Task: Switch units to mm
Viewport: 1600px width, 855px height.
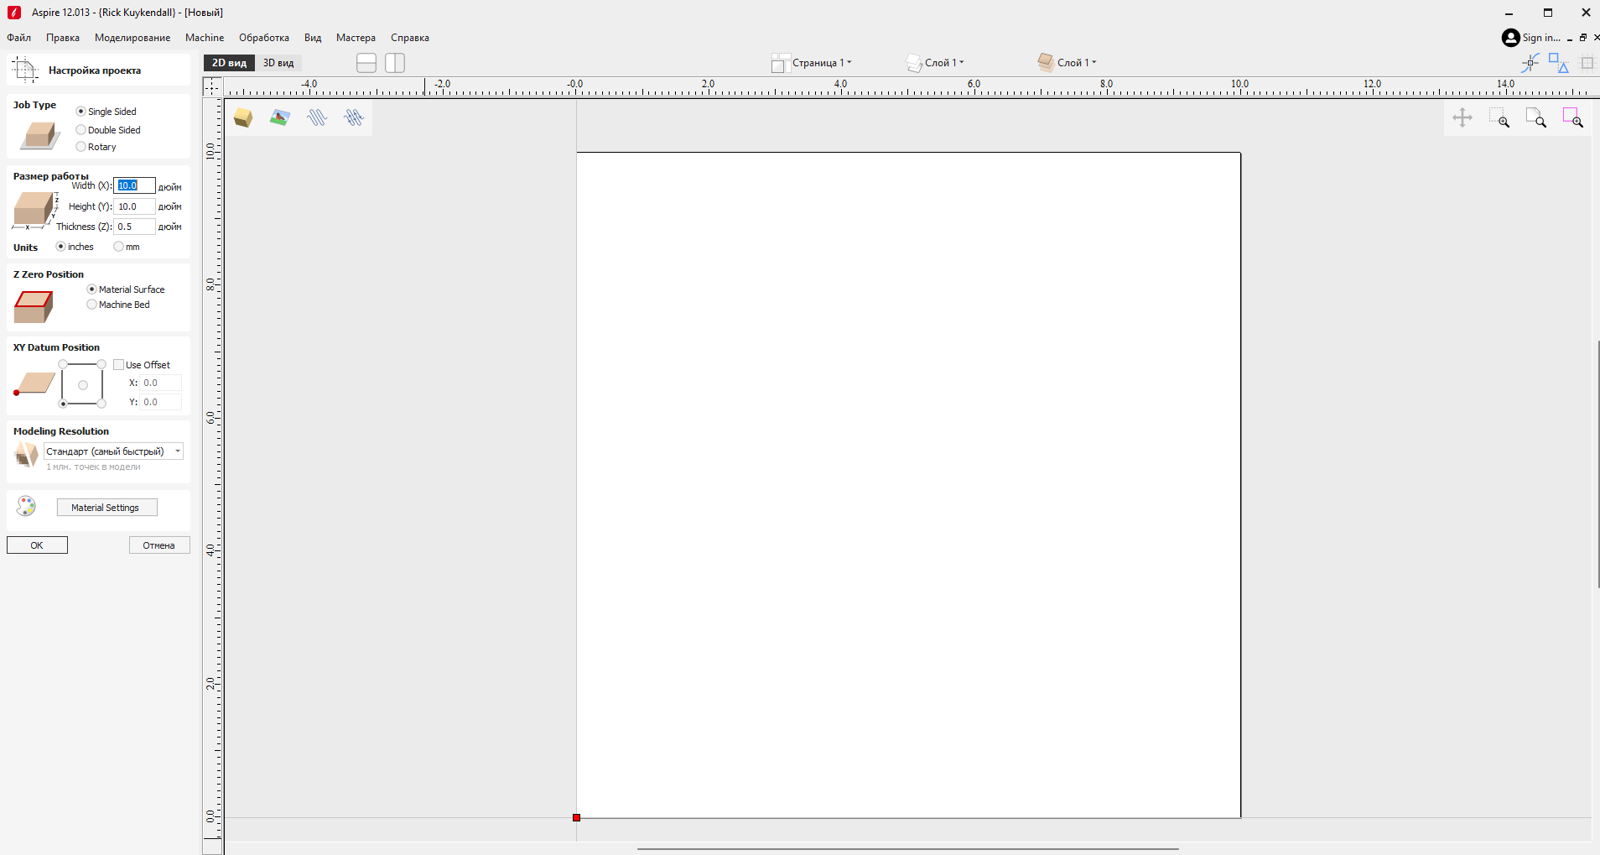Action: (119, 247)
